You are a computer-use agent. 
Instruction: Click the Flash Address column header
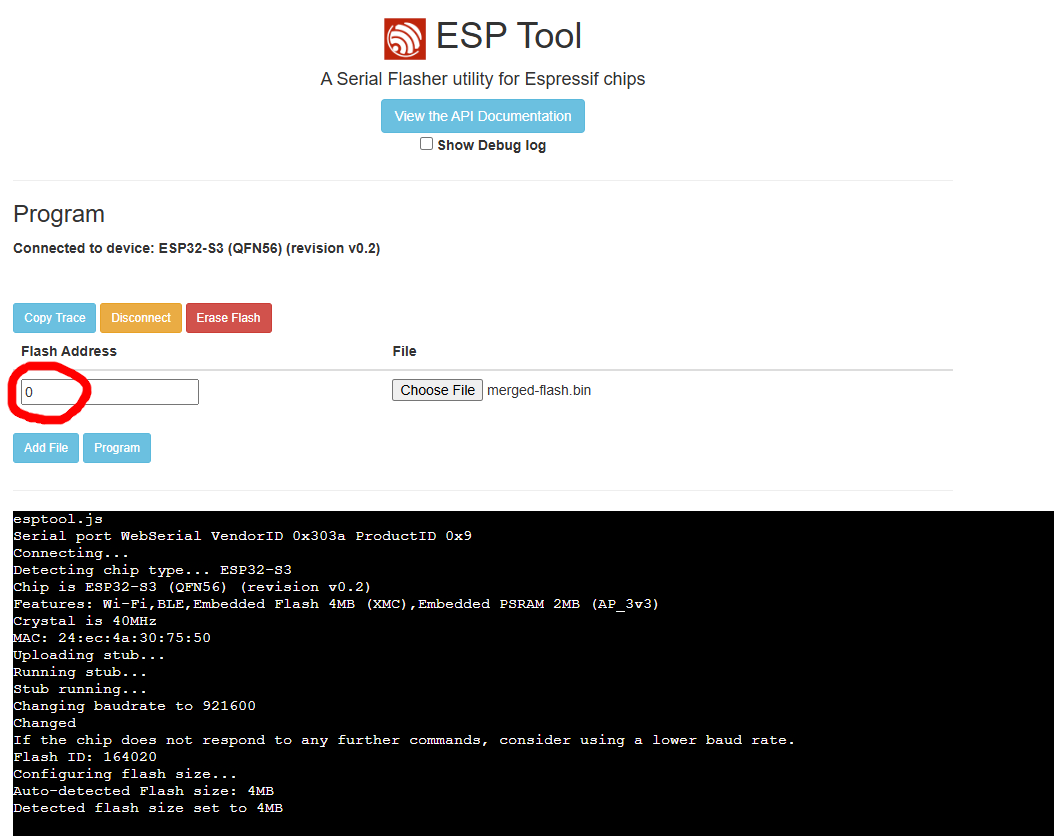tap(69, 351)
